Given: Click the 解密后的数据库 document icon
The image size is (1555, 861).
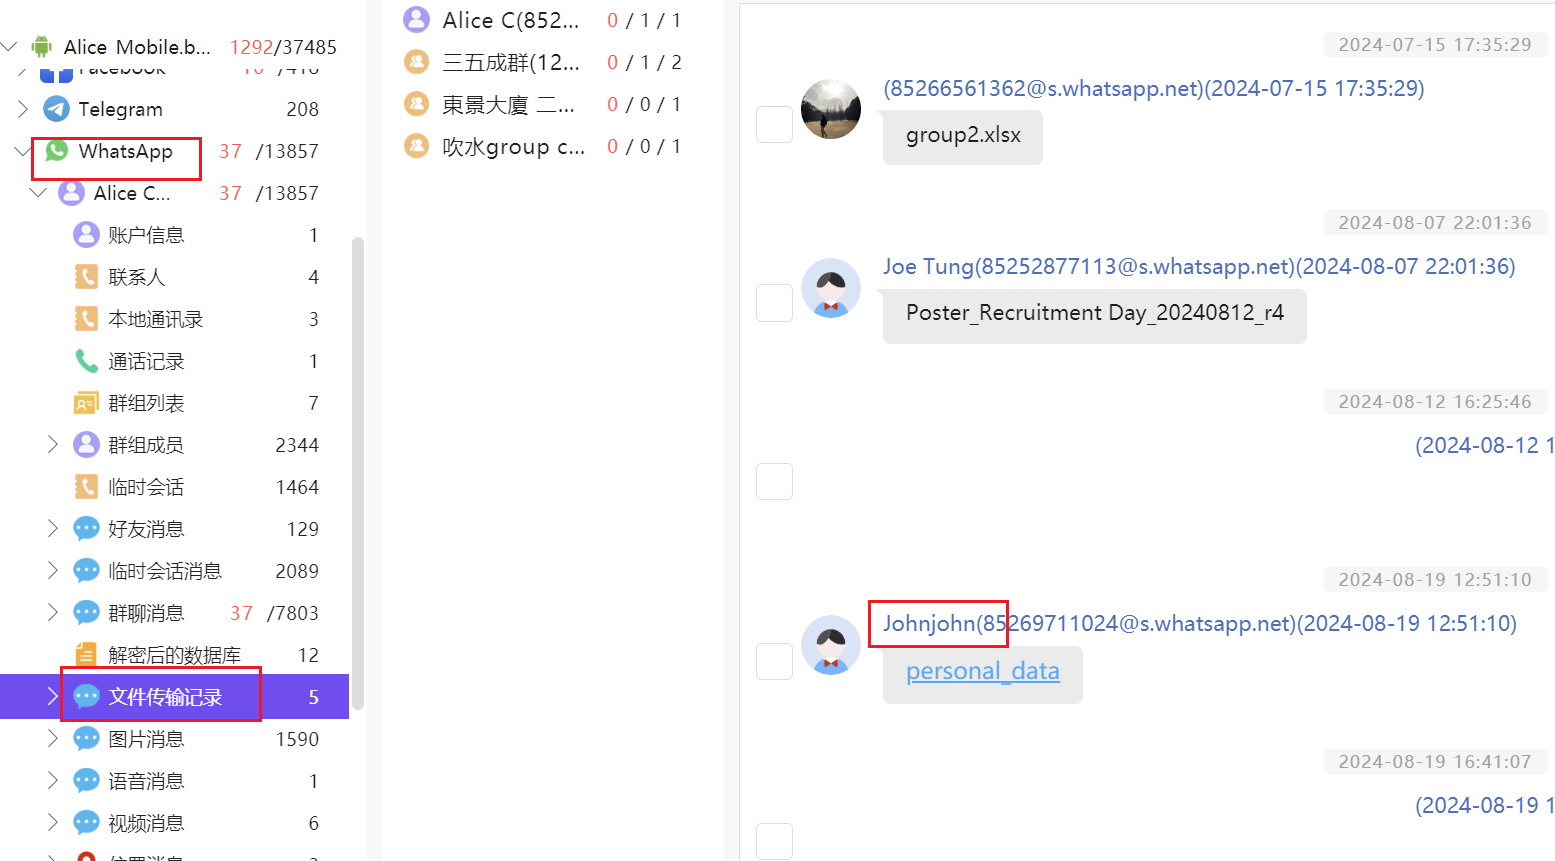Looking at the screenshot, I should click(x=87, y=655).
